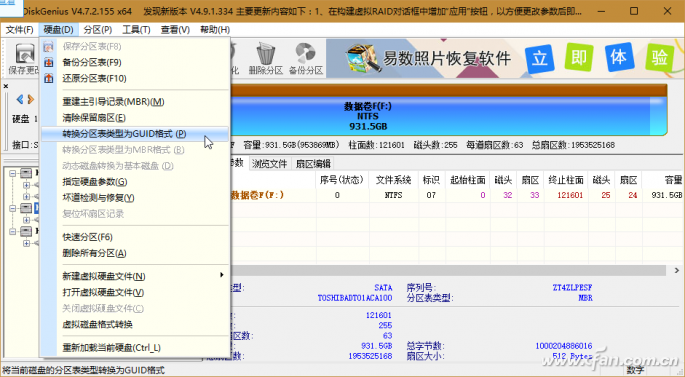
Task: Expand second disk's child partition node
Action: coord(26,220)
